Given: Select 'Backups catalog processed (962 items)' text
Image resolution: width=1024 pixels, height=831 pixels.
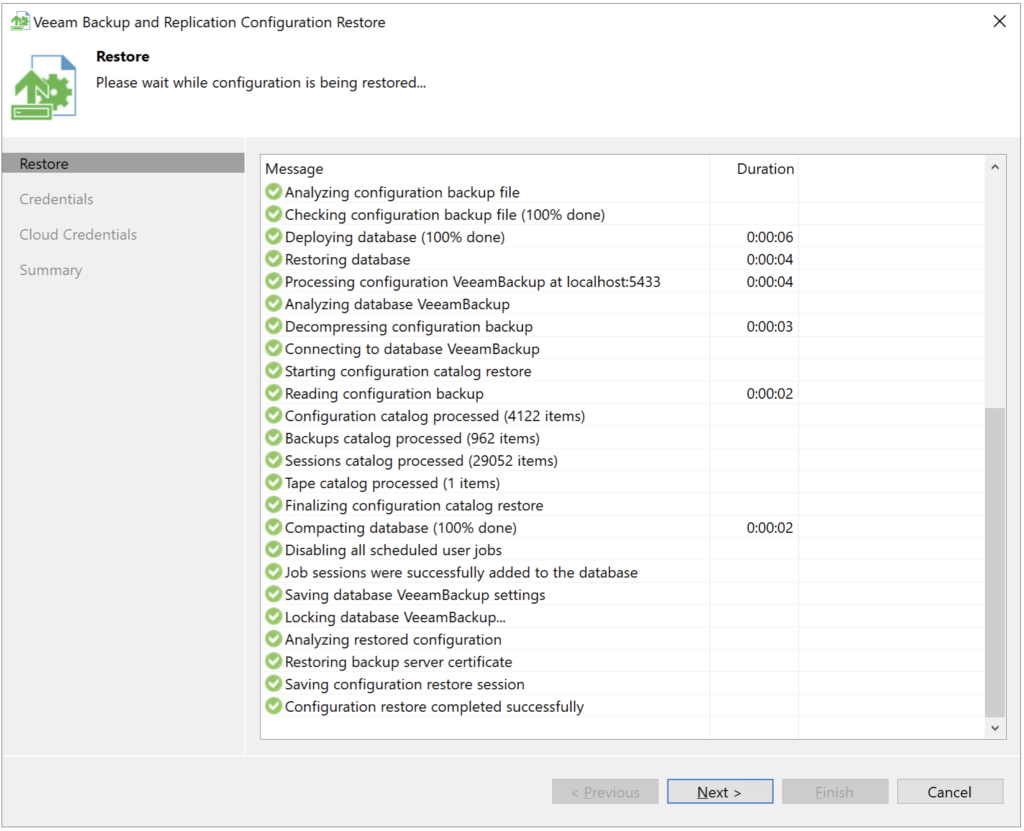Looking at the screenshot, I should point(412,438).
